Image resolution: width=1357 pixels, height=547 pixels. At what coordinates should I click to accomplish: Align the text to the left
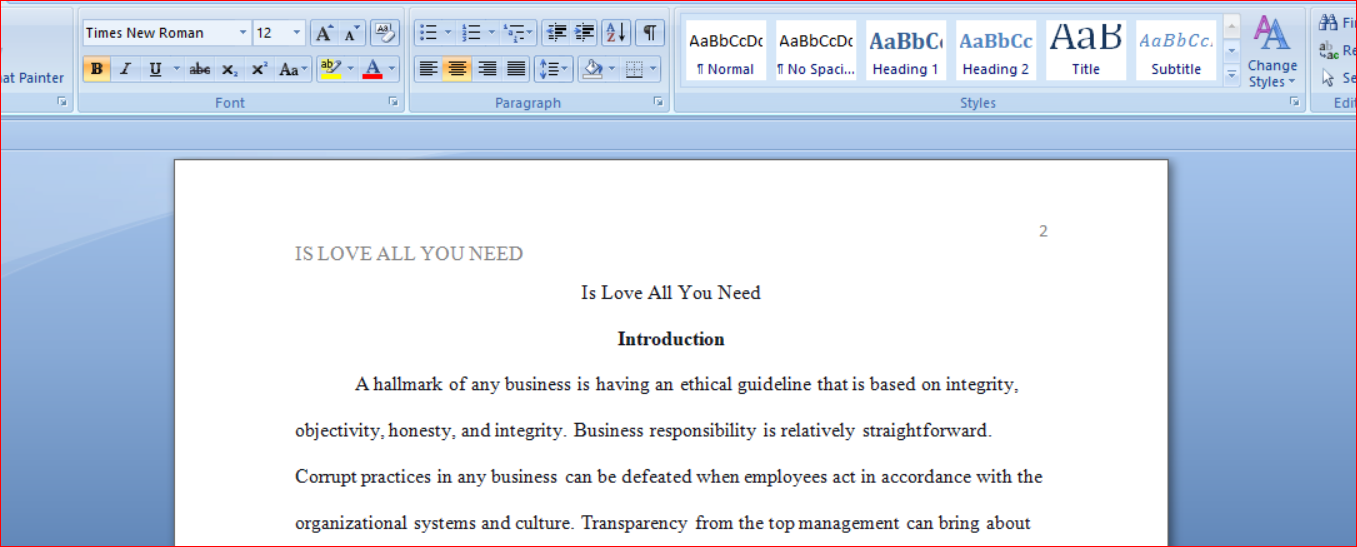point(428,69)
